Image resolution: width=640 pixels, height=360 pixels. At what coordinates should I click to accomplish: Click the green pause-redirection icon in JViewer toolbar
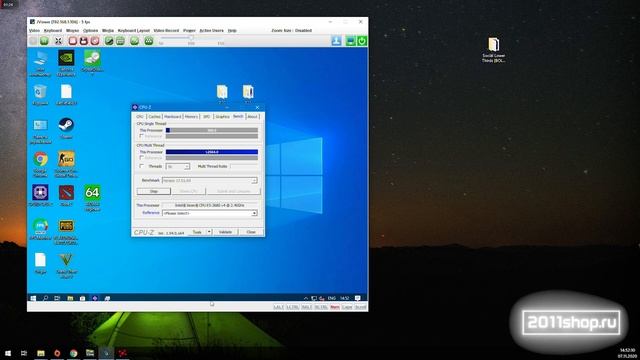coord(44,41)
